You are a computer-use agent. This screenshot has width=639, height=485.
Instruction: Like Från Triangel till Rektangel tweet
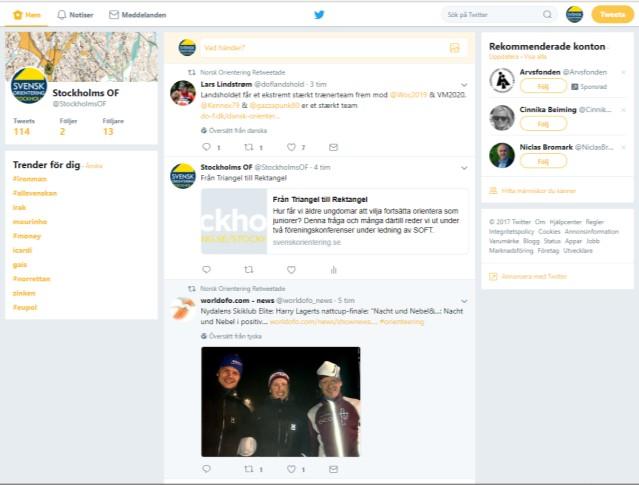click(x=291, y=269)
